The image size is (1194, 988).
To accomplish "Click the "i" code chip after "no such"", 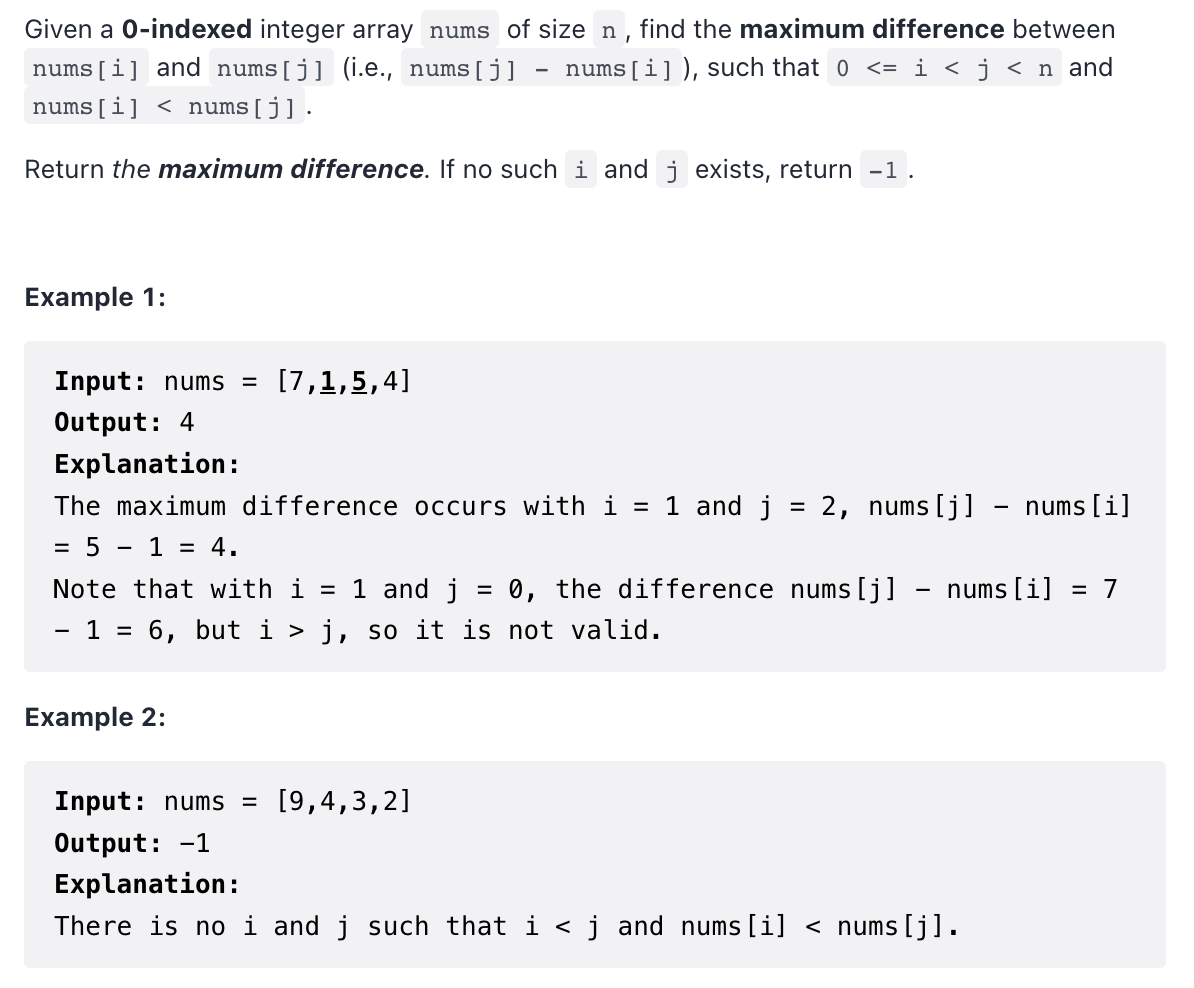I will 580,169.
